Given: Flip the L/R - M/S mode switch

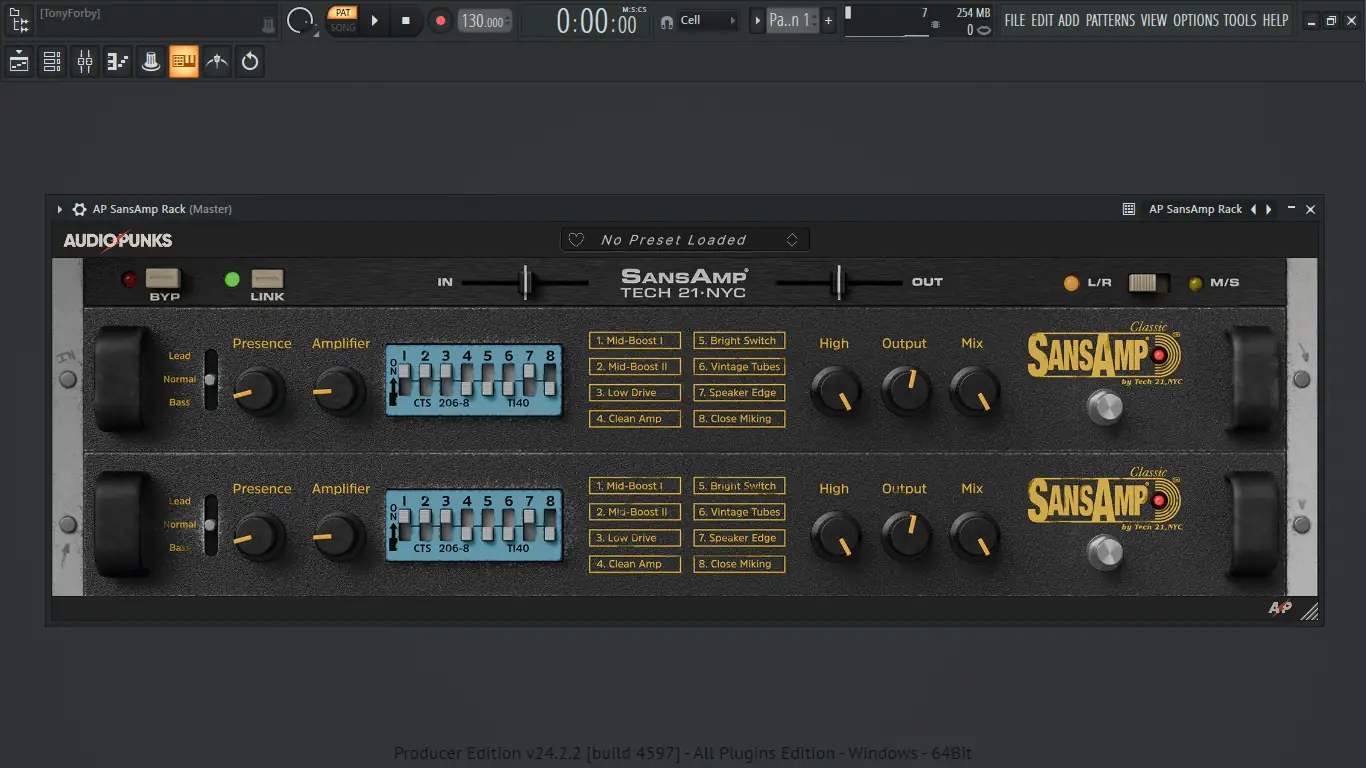Looking at the screenshot, I should click(x=1149, y=283).
